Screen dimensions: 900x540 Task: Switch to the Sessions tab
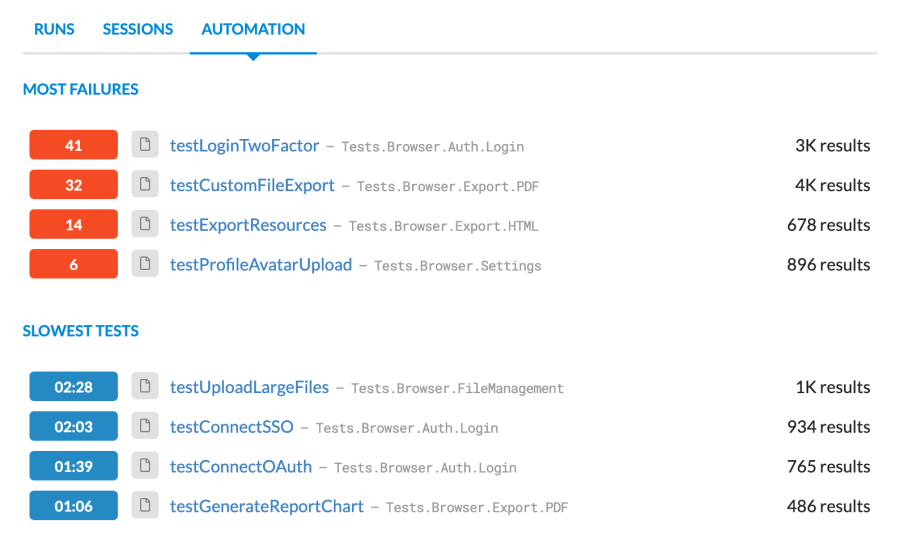coord(138,29)
